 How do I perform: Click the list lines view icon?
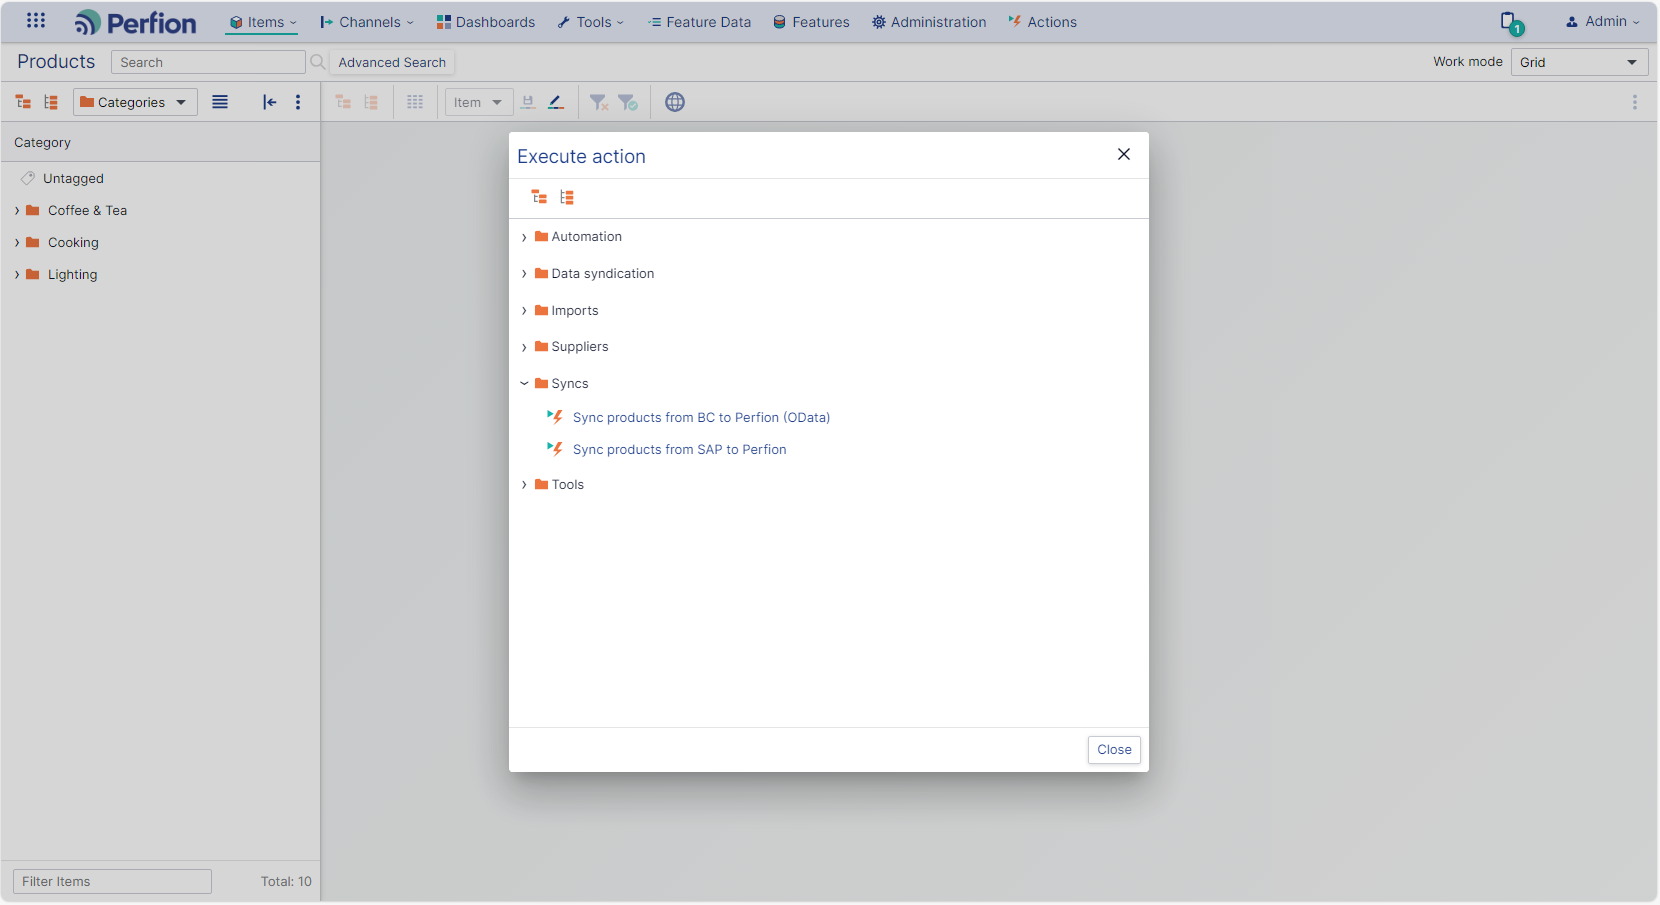coord(220,102)
